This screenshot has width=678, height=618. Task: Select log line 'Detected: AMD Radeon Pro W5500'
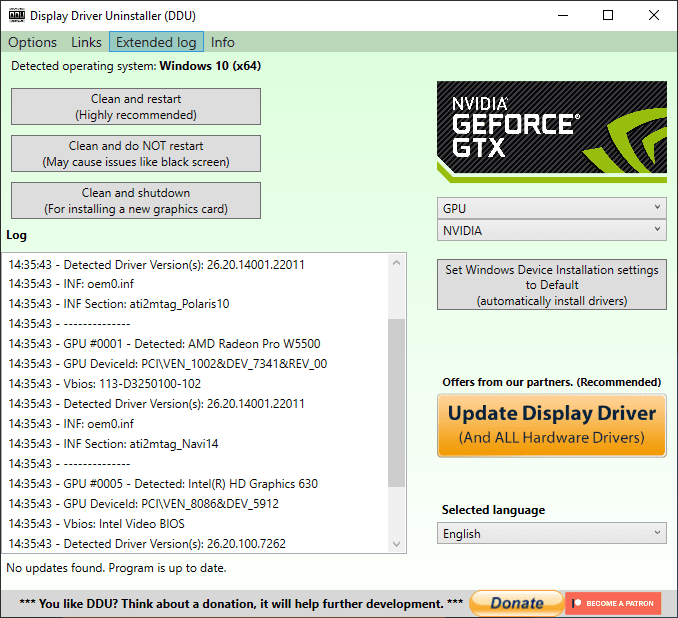coord(164,343)
